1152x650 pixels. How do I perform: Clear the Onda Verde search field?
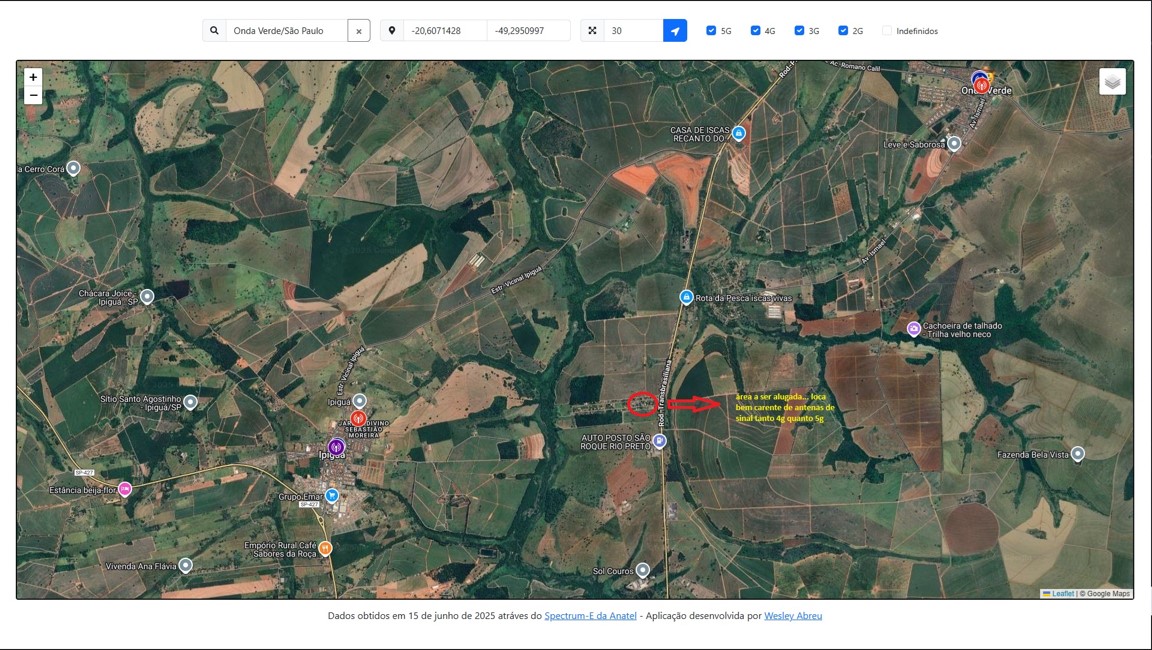(x=359, y=31)
